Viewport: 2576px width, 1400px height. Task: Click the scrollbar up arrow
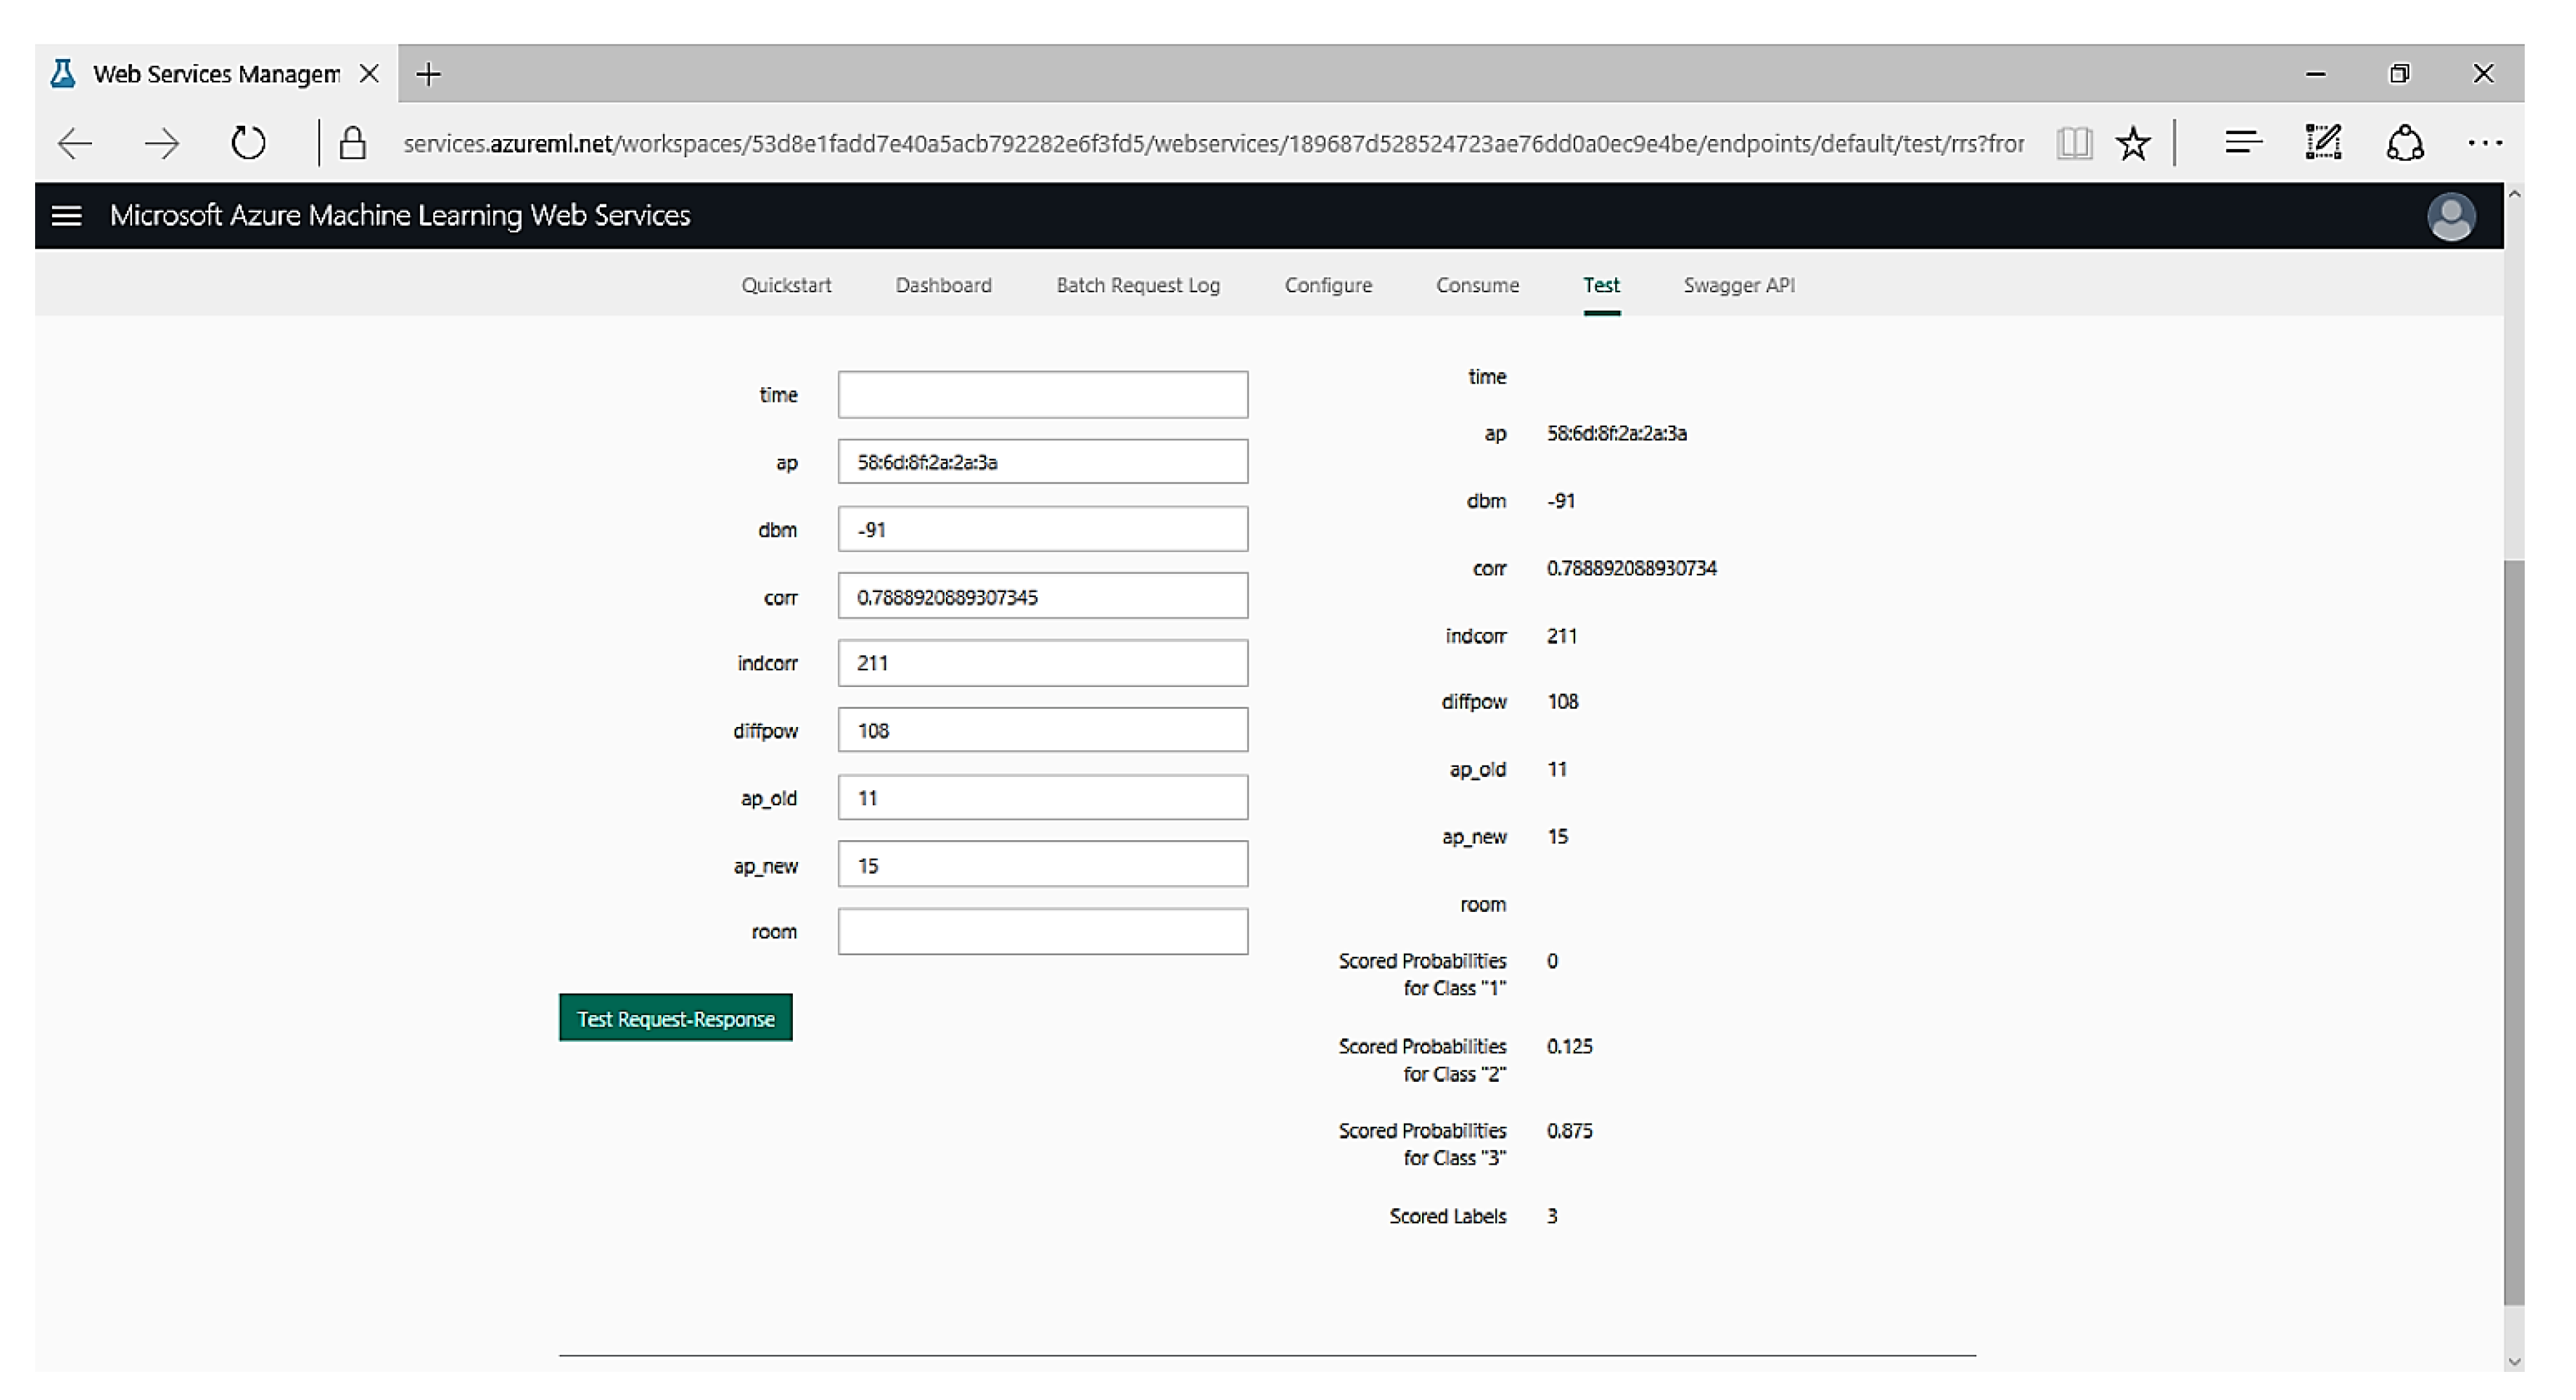[x=2514, y=194]
